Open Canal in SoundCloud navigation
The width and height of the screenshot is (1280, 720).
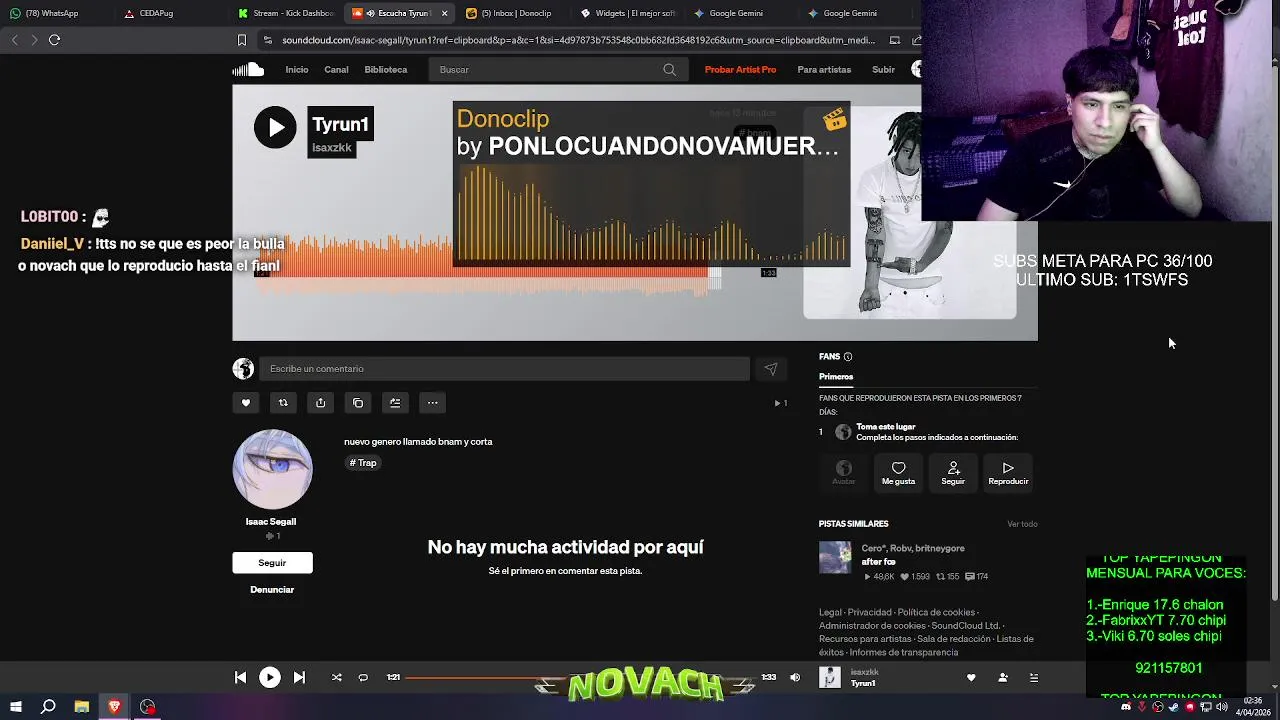(336, 70)
